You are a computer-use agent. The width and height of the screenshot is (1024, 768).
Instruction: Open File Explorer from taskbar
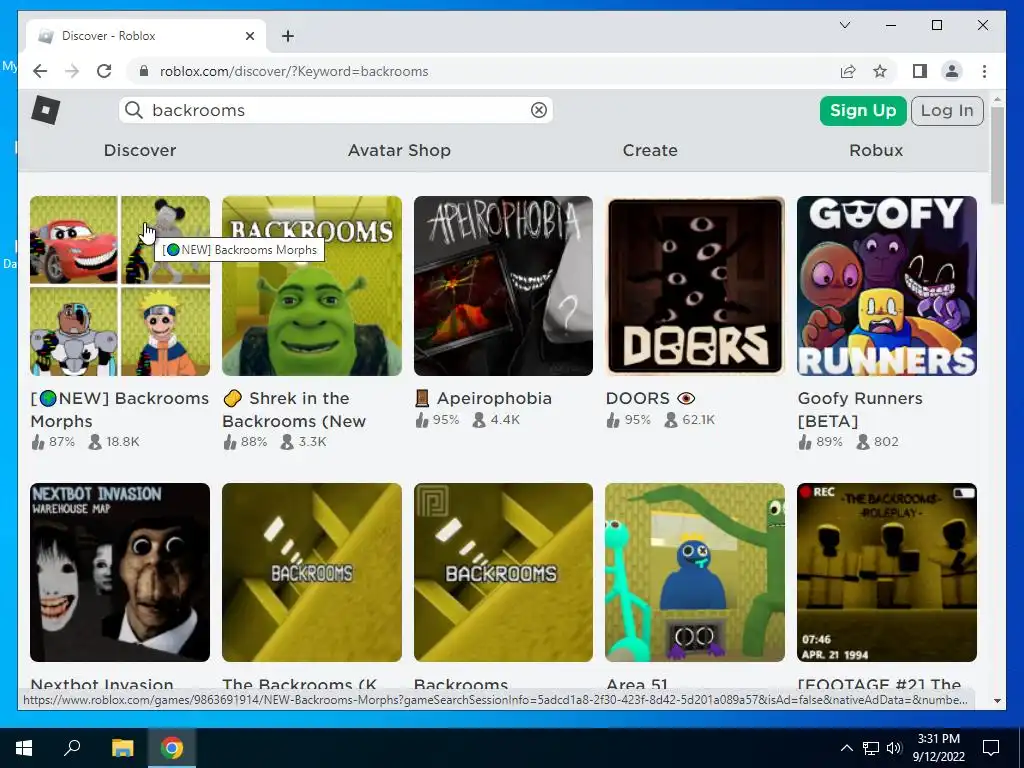(x=122, y=748)
